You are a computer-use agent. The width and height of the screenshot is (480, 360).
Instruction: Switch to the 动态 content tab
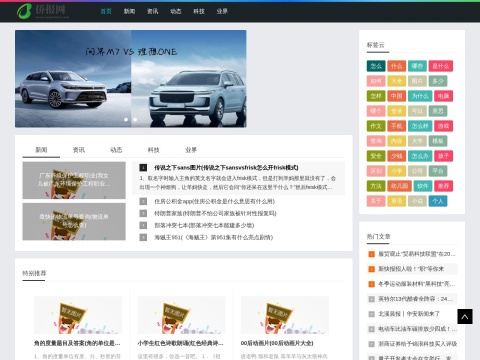click(116, 150)
